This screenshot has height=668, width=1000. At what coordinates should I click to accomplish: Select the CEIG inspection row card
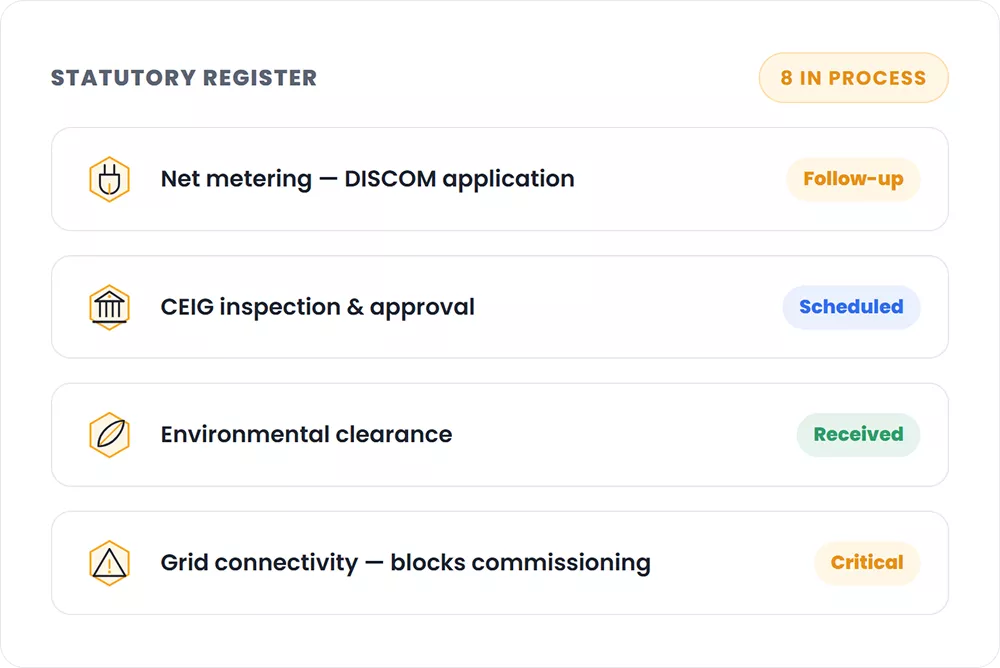tap(500, 307)
